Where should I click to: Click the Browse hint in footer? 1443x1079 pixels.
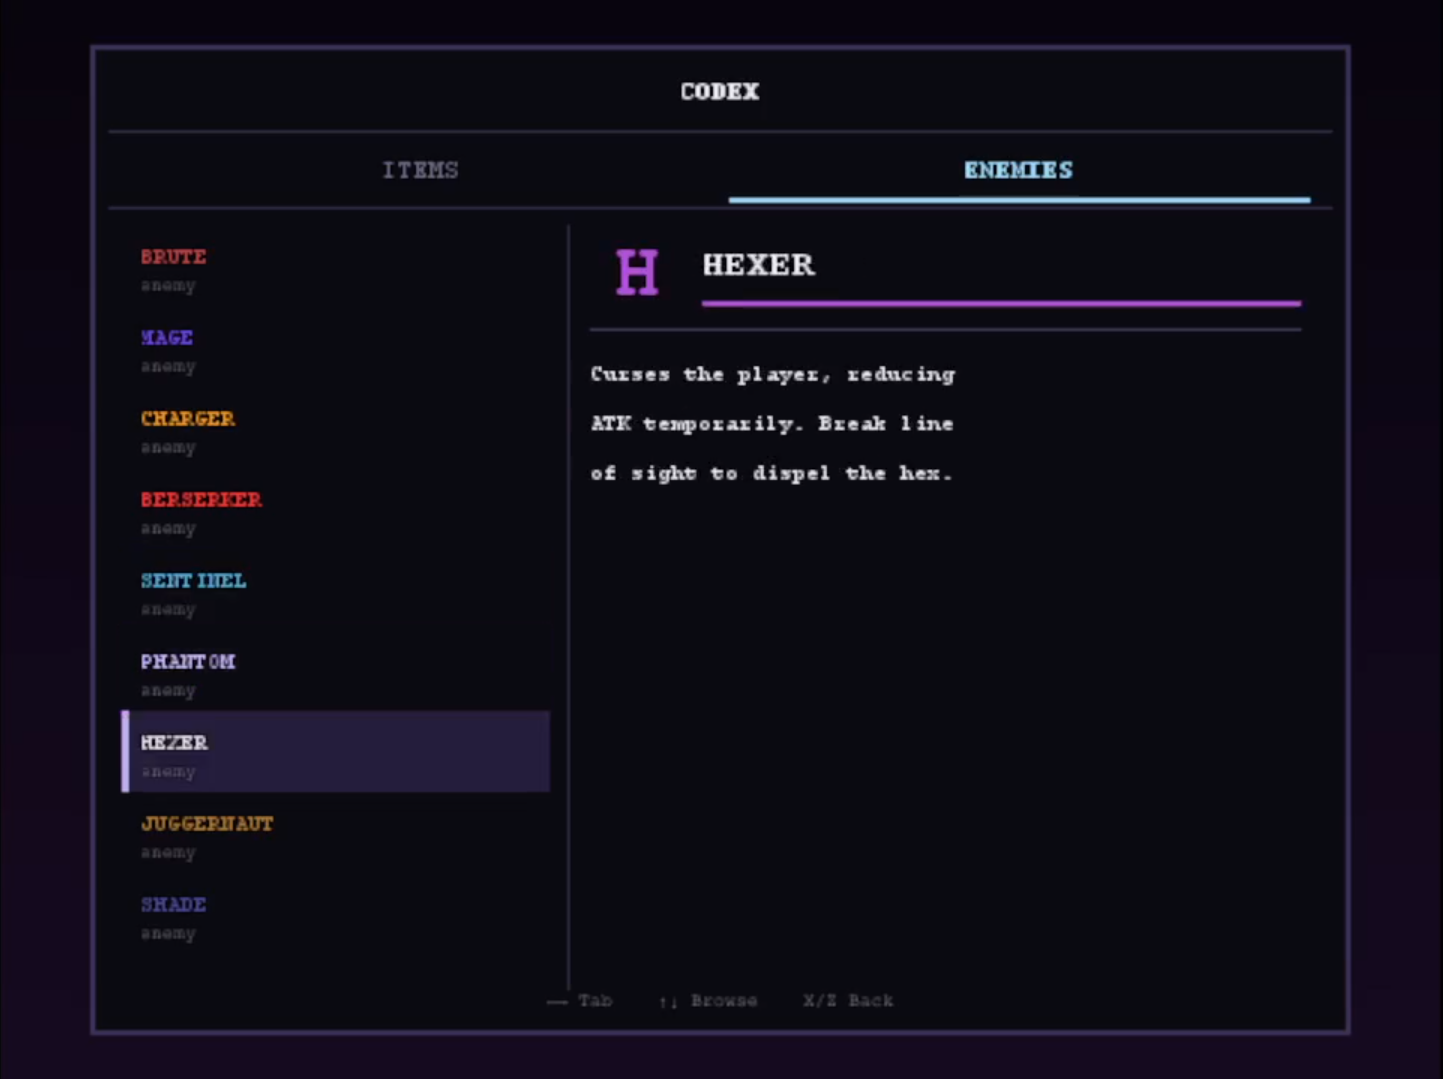pos(708,1000)
